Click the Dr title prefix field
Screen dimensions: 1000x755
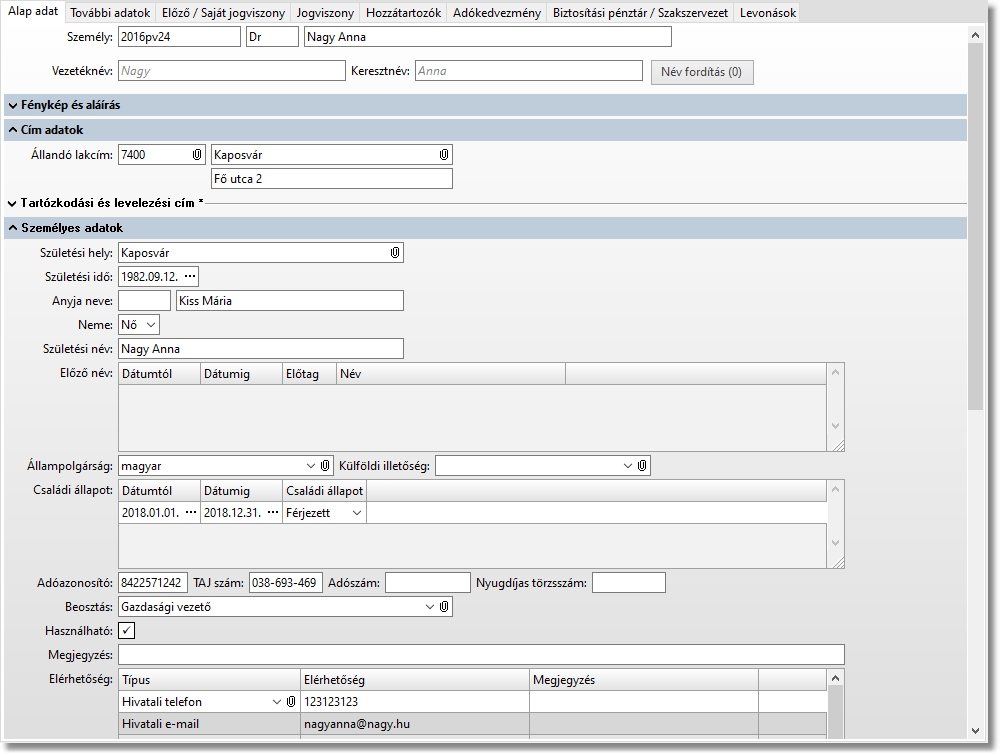pyautogui.click(x=272, y=37)
